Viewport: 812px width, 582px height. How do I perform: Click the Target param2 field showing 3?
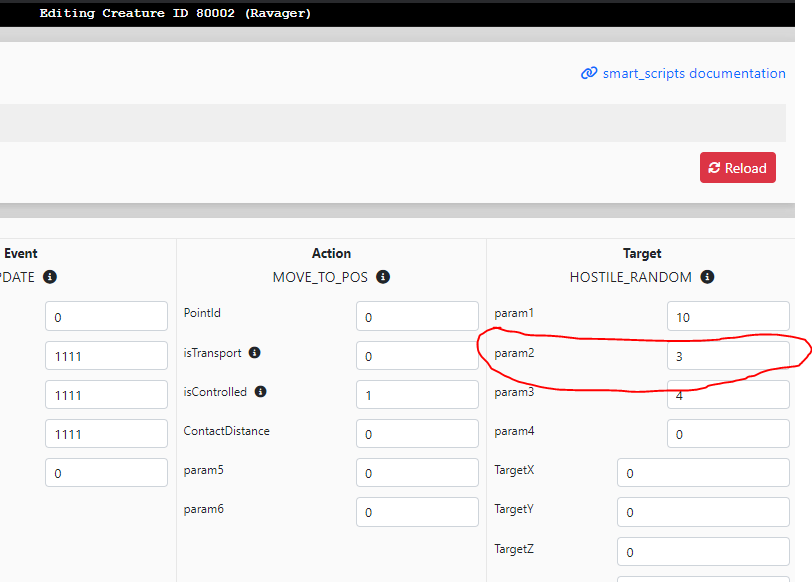[x=728, y=355]
